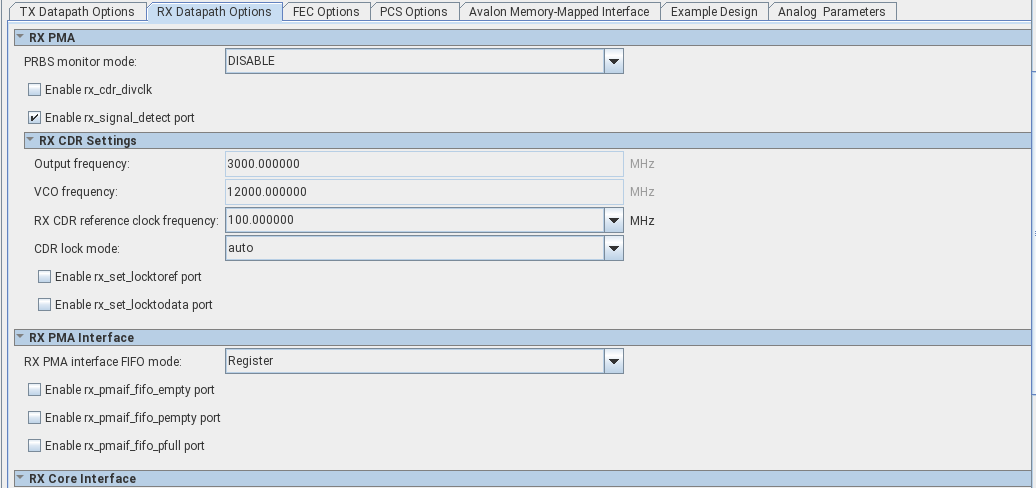The height and width of the screenshot is (488, 1036).
Task: Collapse the RX PMA Interface section
Action: tap(20, 338)
